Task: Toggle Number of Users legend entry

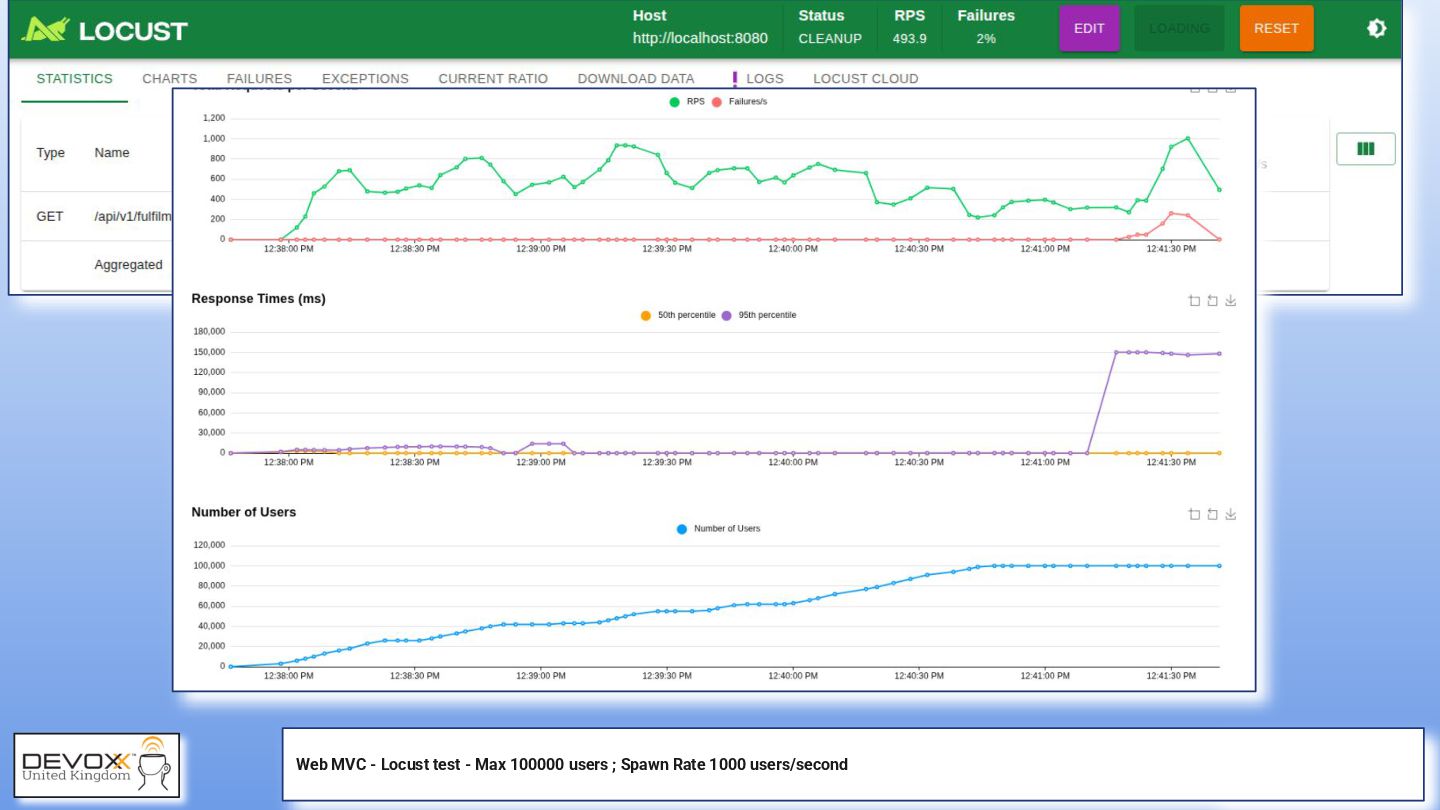Action: click(x=718, y=529)
